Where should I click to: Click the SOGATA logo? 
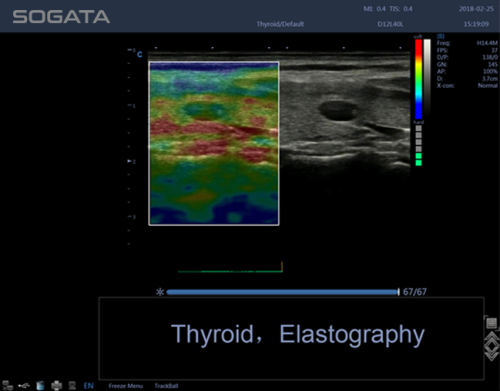[61, 17]
